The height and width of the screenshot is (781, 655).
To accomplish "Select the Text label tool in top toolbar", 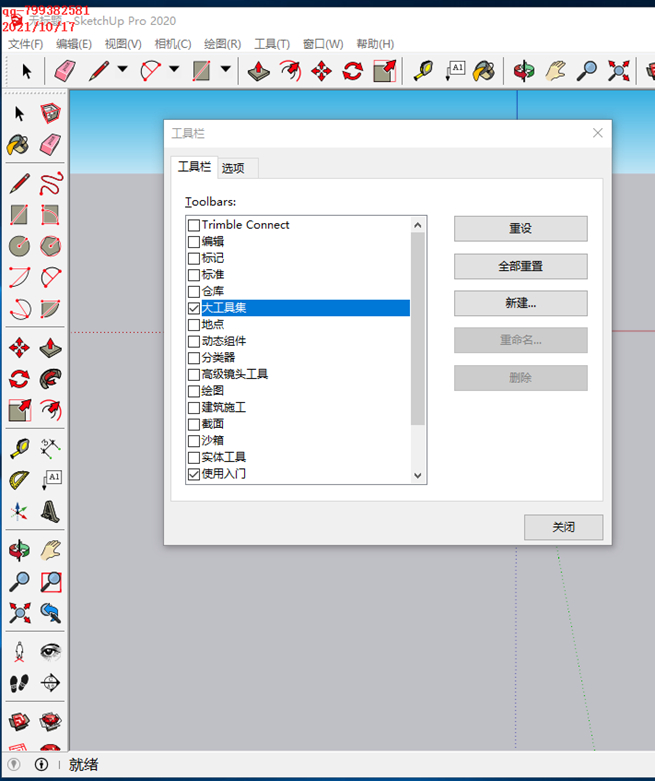I will pyautogui.click(x=455, y=71).
